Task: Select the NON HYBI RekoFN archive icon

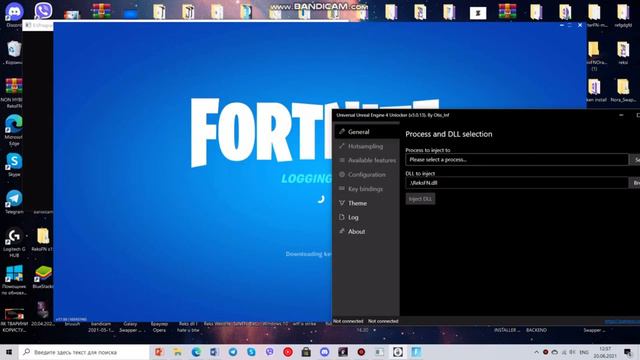Action: tap(14, 93)
